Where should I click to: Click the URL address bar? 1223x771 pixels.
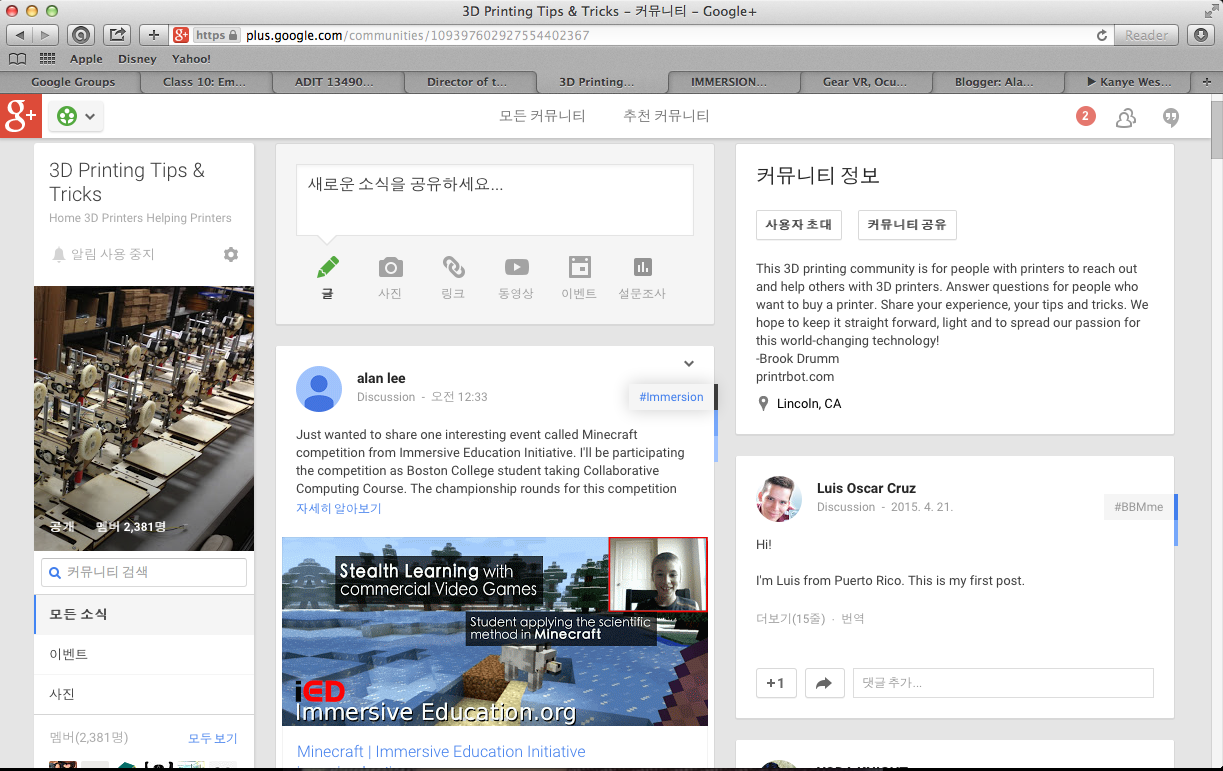(x=640, y=35)
